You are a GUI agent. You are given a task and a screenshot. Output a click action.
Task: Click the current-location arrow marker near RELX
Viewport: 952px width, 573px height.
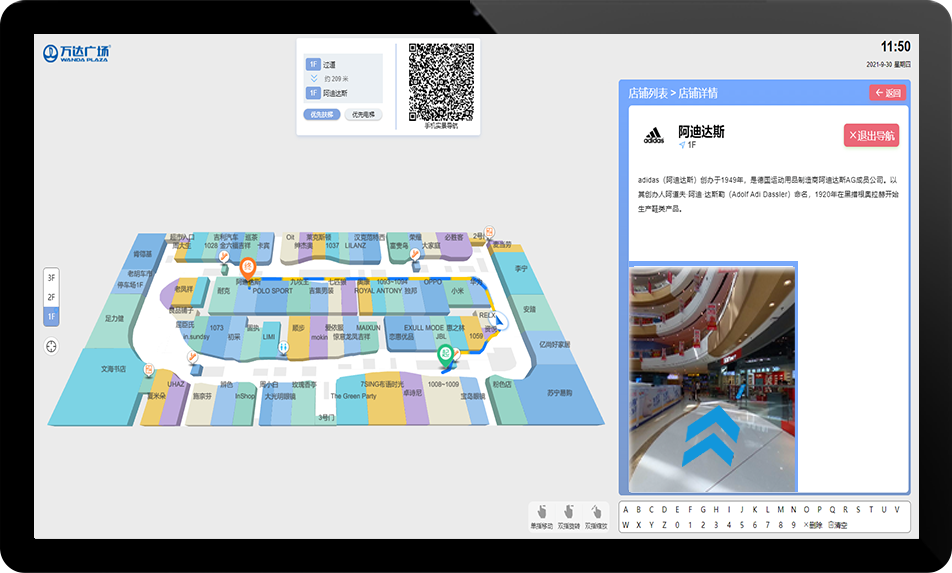[502, 322]
